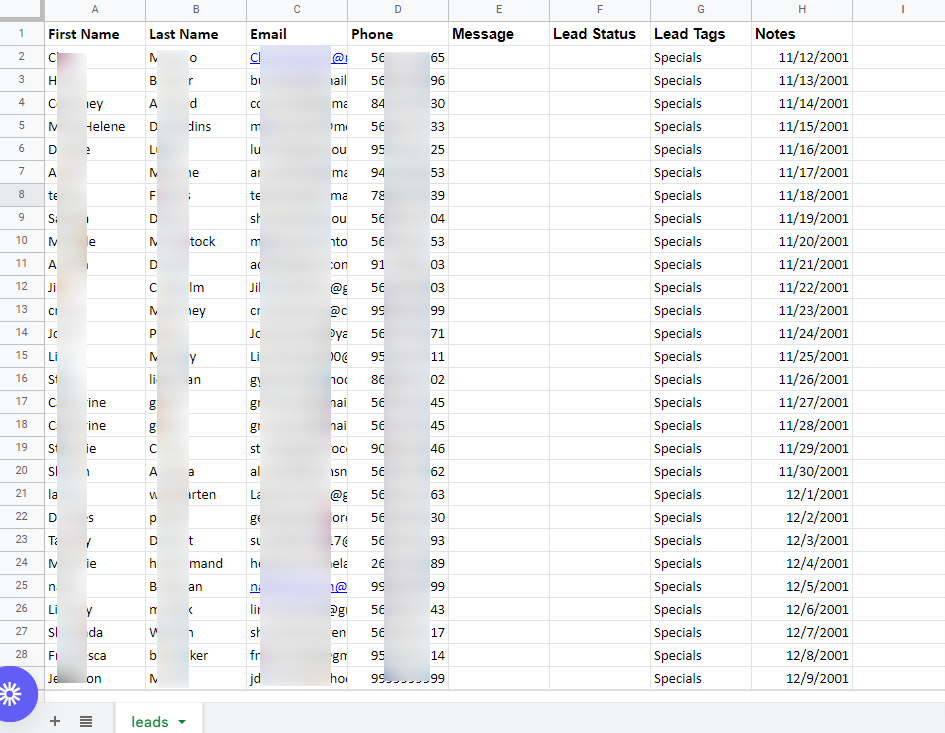This screenshot has height=733, width=945.
Task: Click the Notes cell 11/15/2001
Action: point(802,126)
